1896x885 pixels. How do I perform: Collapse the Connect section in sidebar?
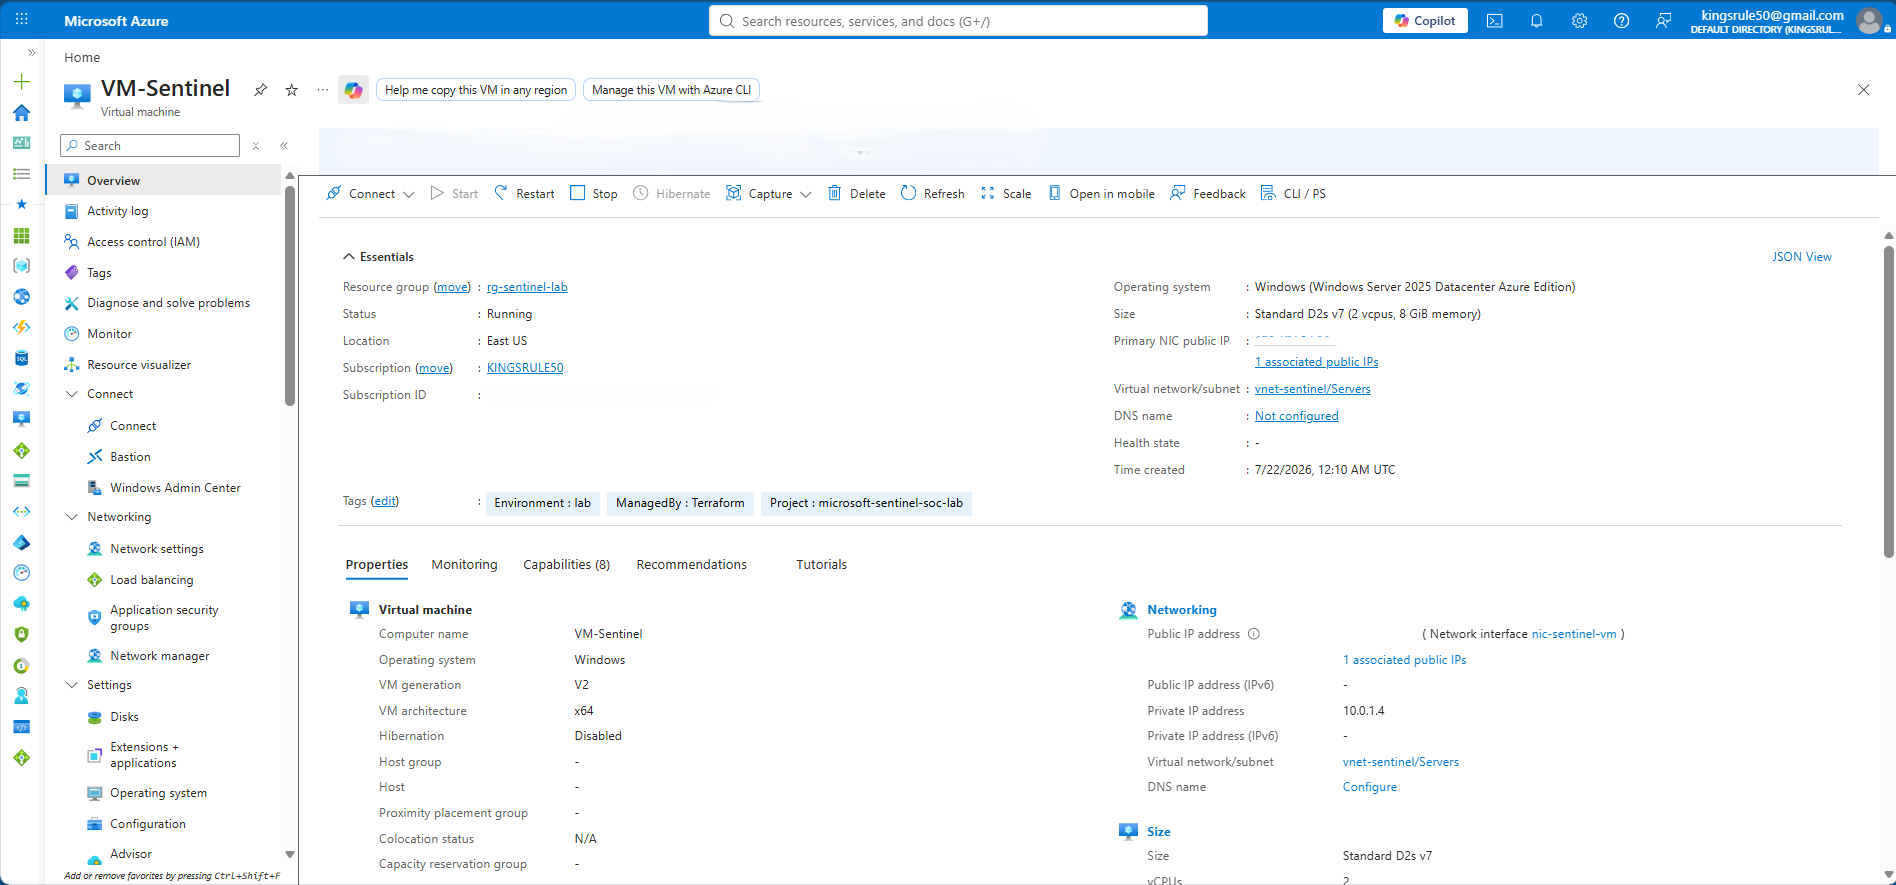(x=72, y=394)
